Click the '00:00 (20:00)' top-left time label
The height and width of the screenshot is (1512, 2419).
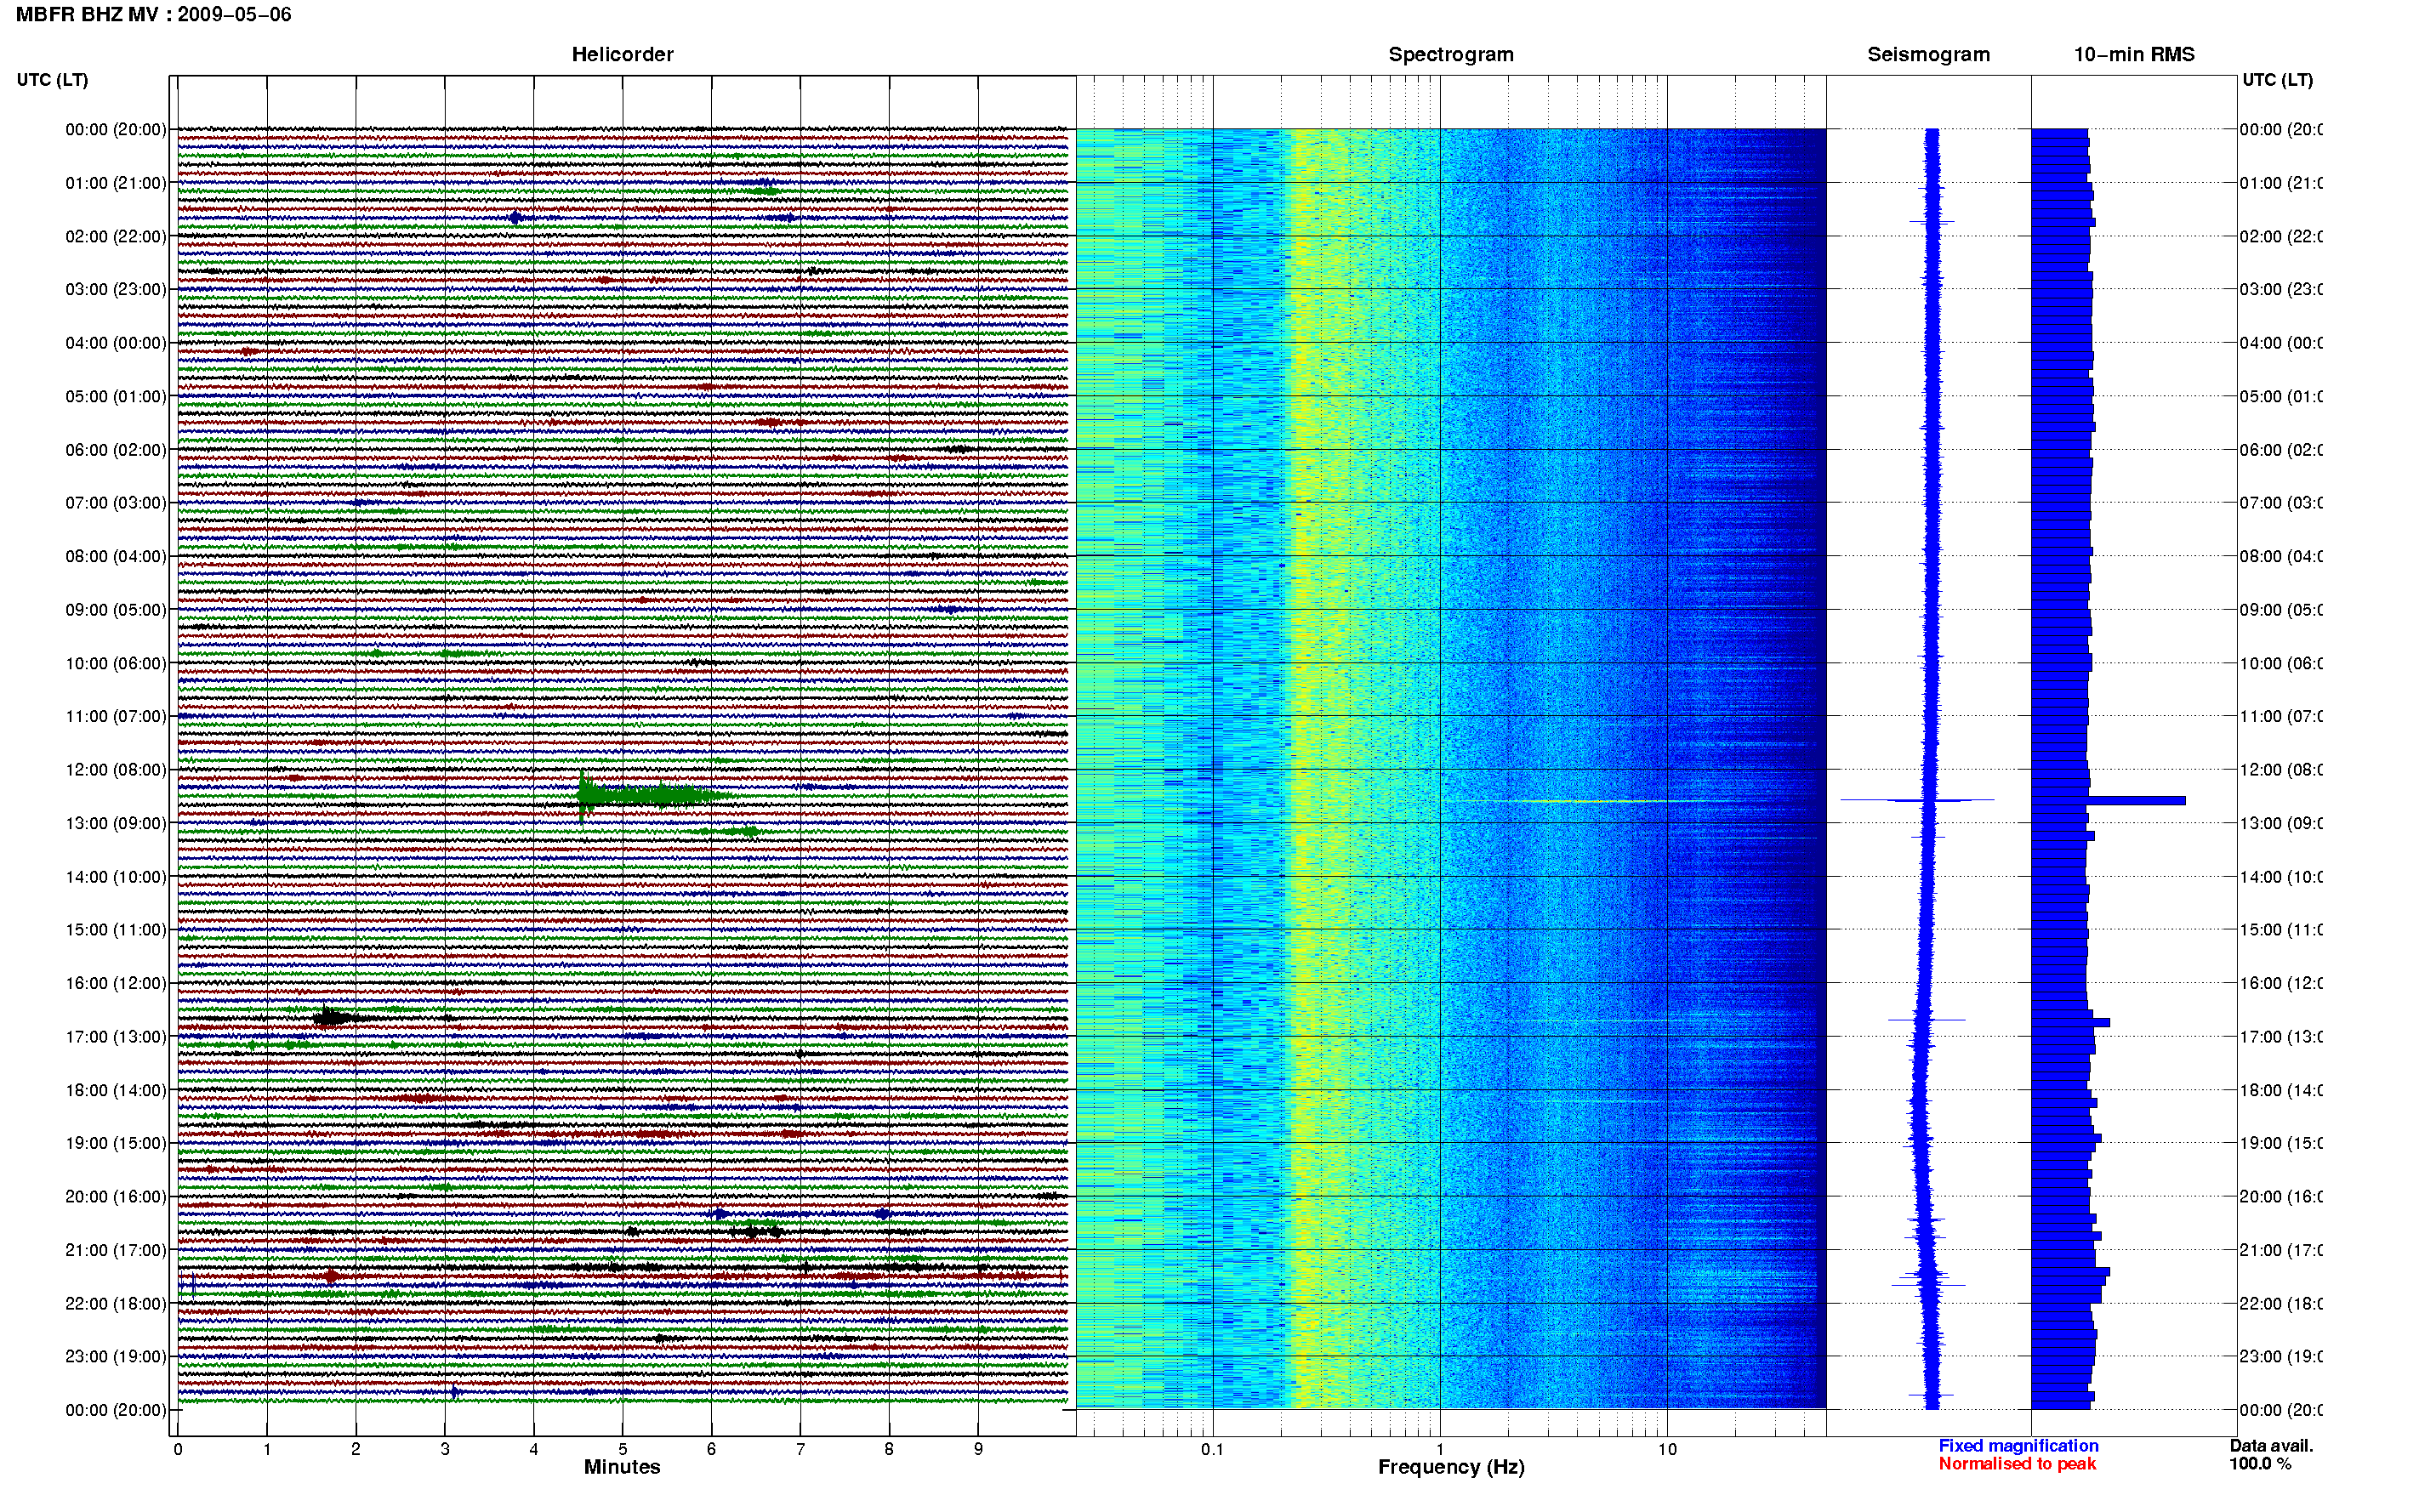116,129
